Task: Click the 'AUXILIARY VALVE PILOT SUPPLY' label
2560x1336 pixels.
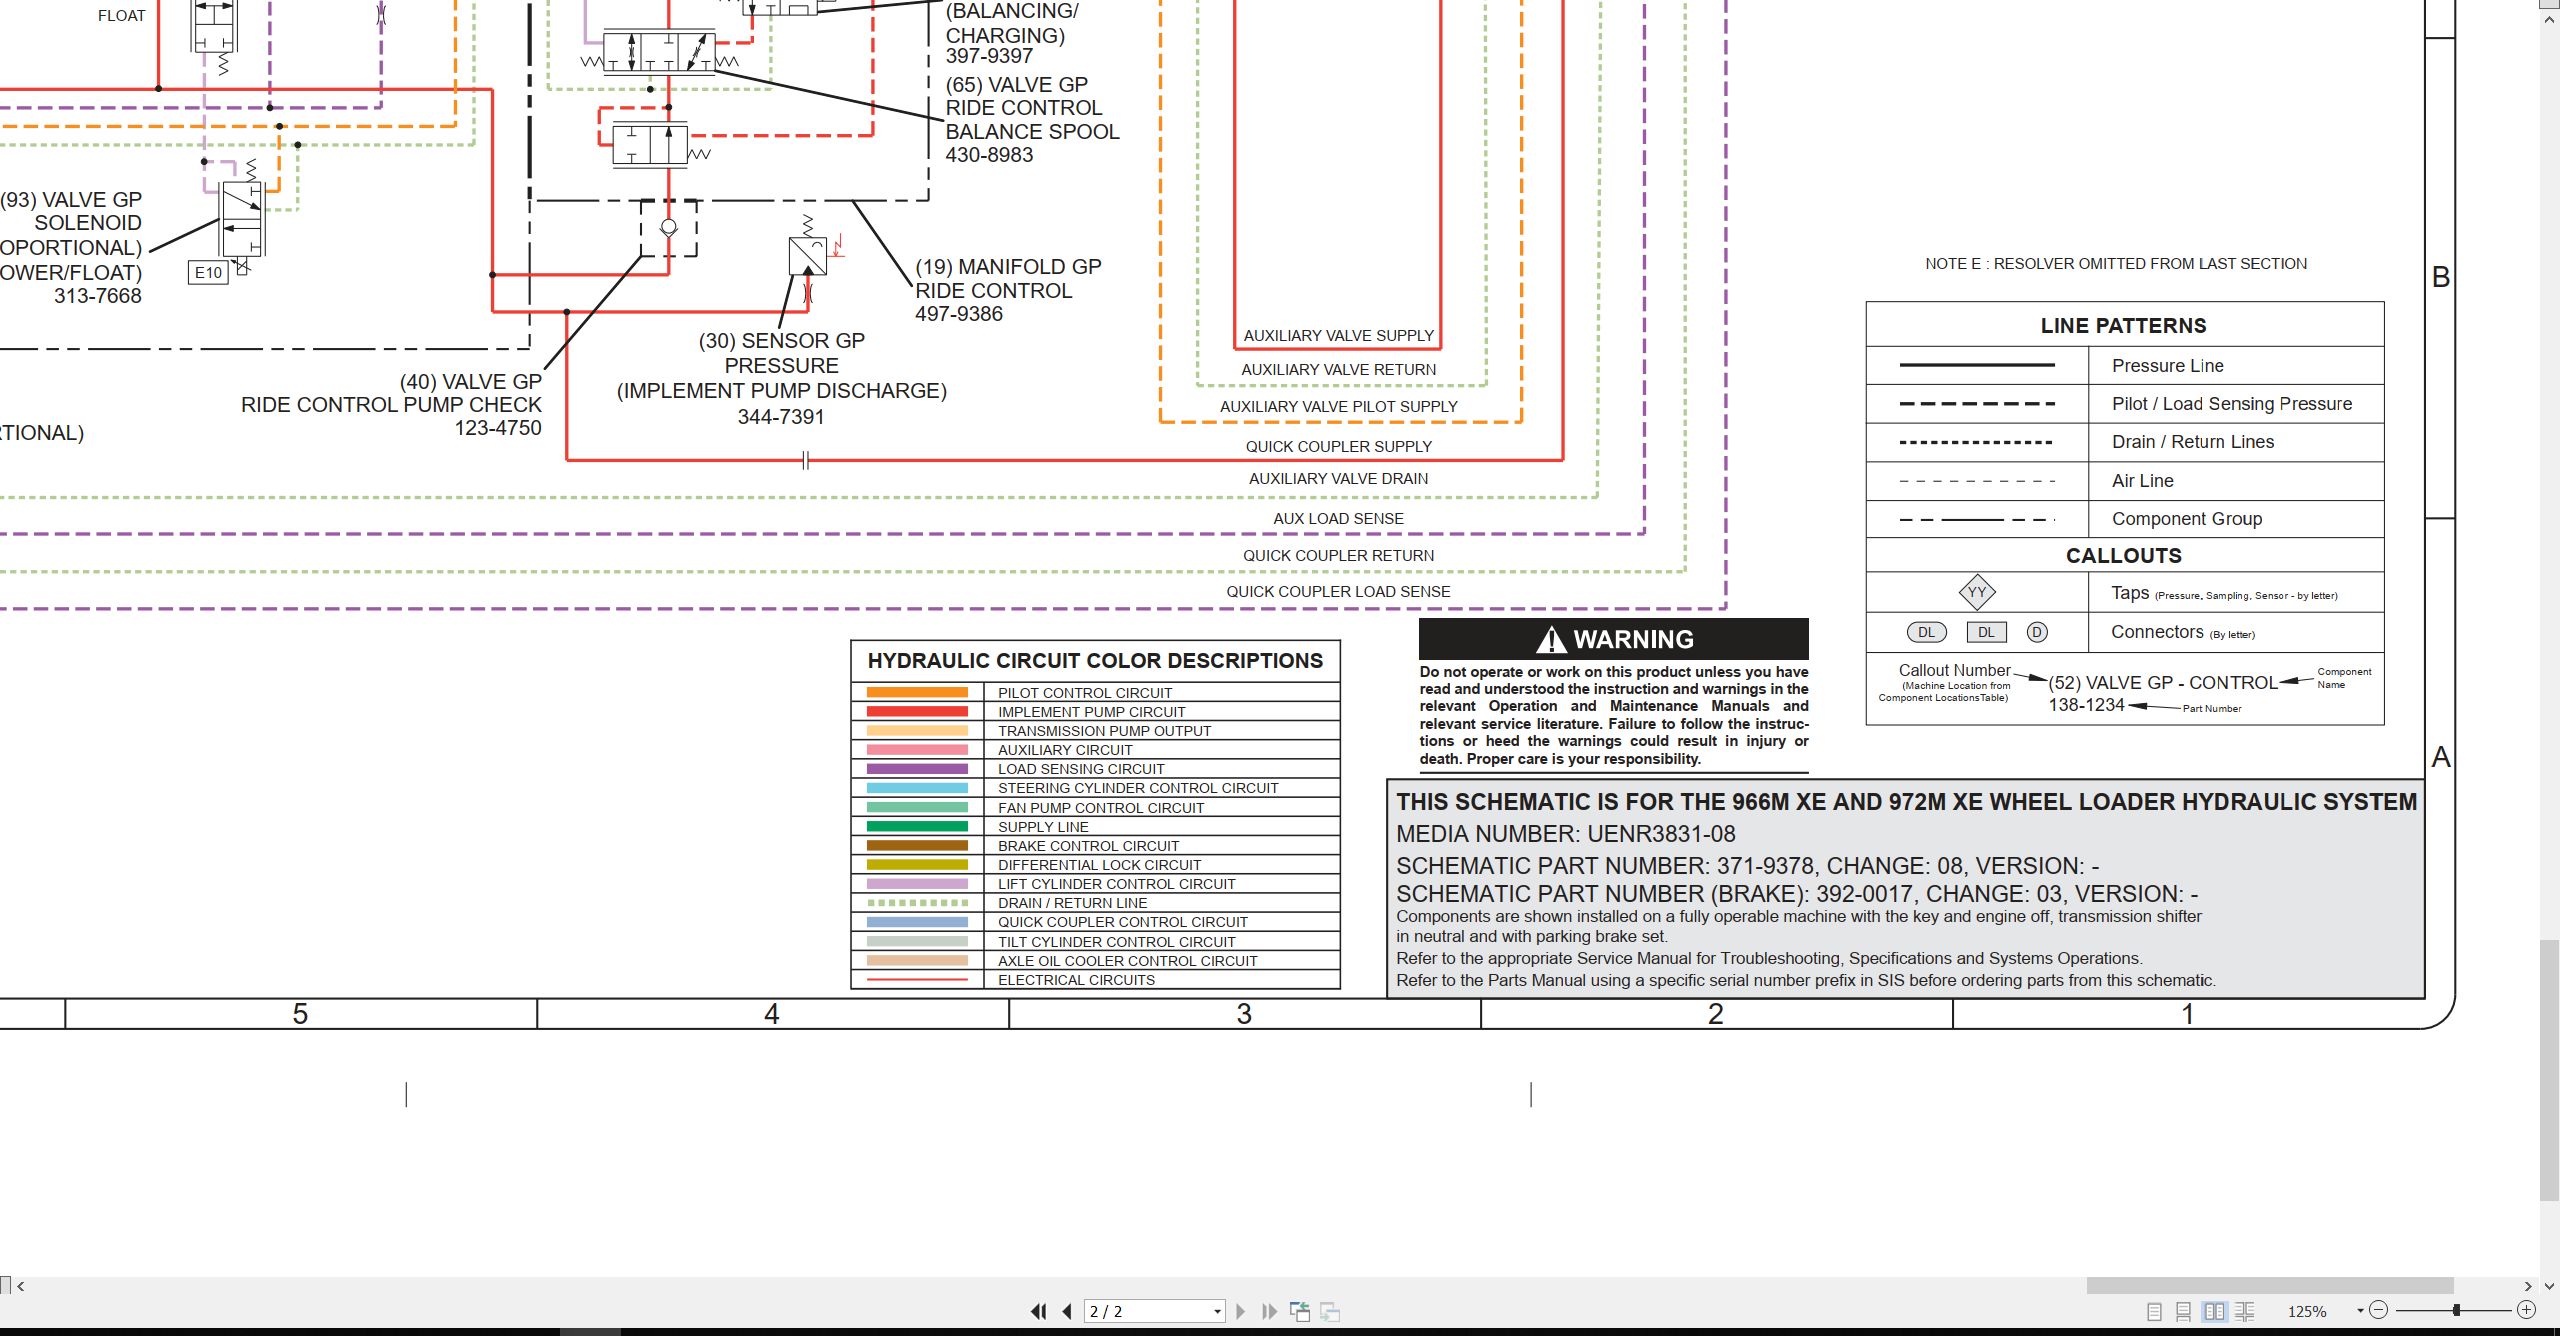Action: click(x=1338, y=407)
